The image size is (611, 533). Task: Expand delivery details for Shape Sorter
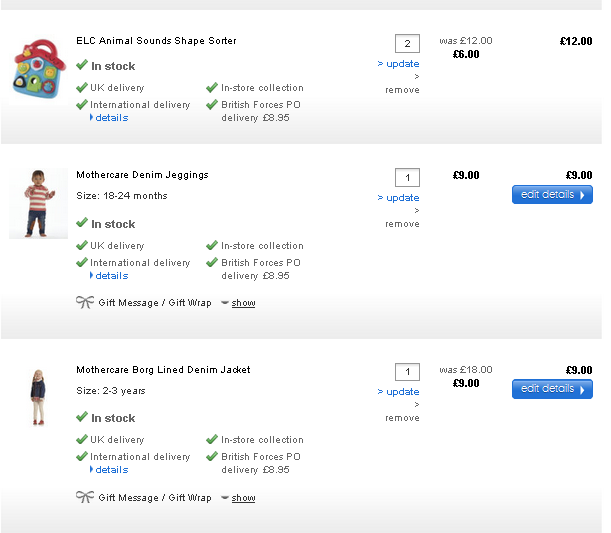(x=111, y=118)
